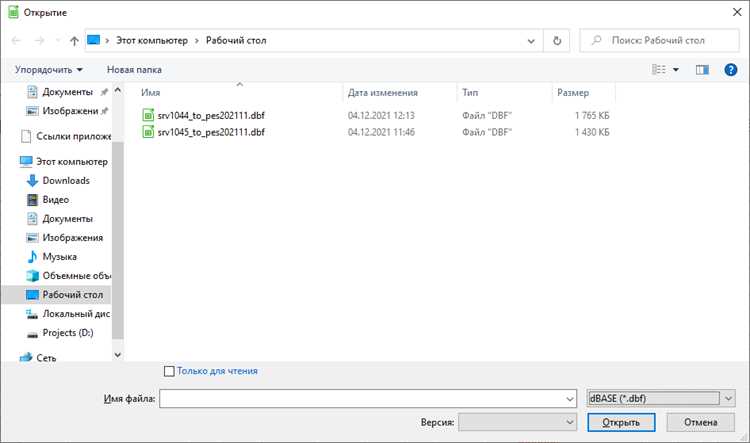This screenshot has height=443, width=750.
Task: Navigate up one folder level
Action: 74,41
